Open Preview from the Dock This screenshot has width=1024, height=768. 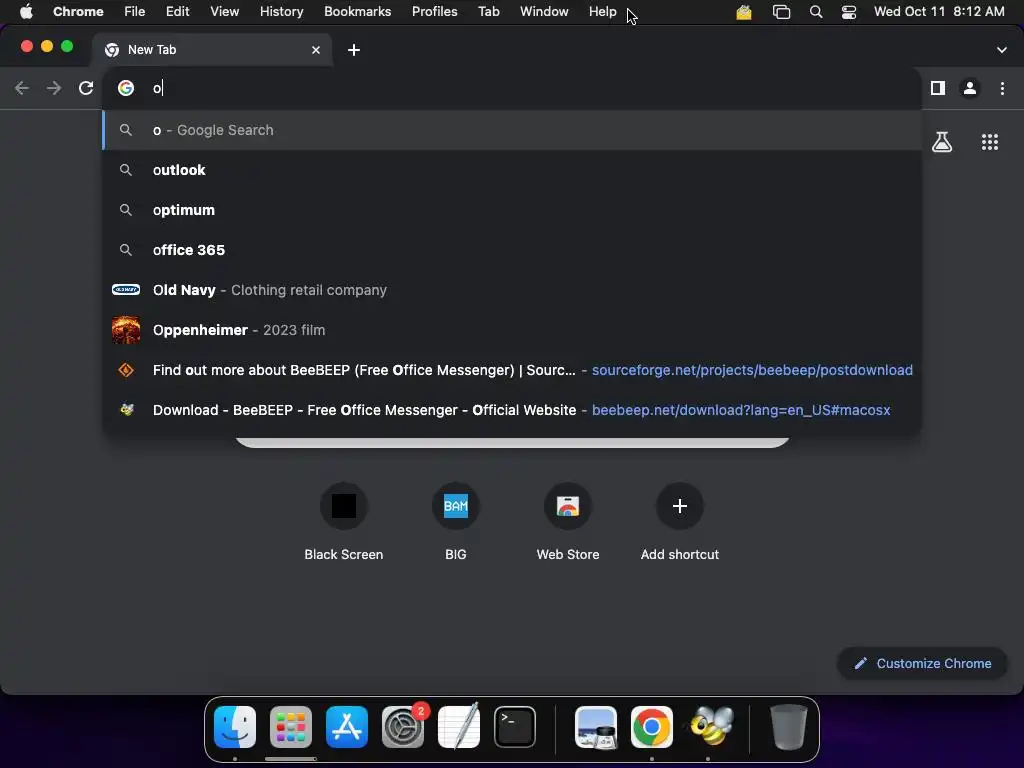pyautogui.click(x=596, y=727)
